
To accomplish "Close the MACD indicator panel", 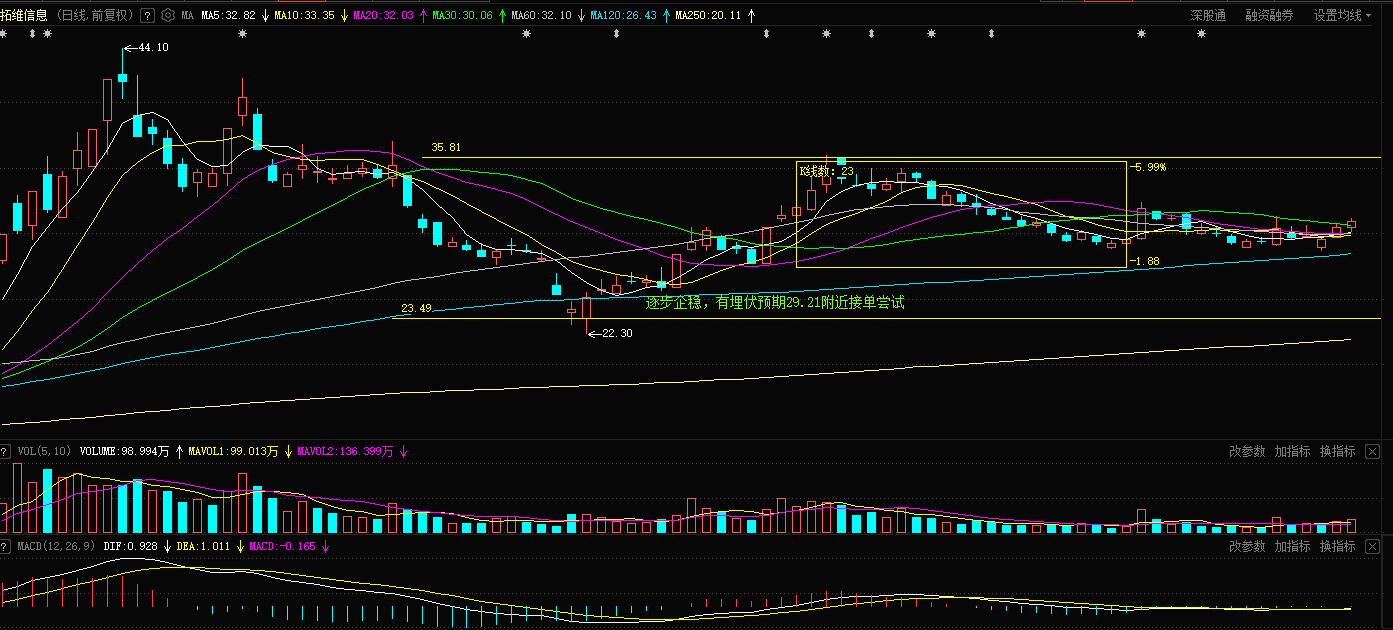I will click(x=1372, y=547).
